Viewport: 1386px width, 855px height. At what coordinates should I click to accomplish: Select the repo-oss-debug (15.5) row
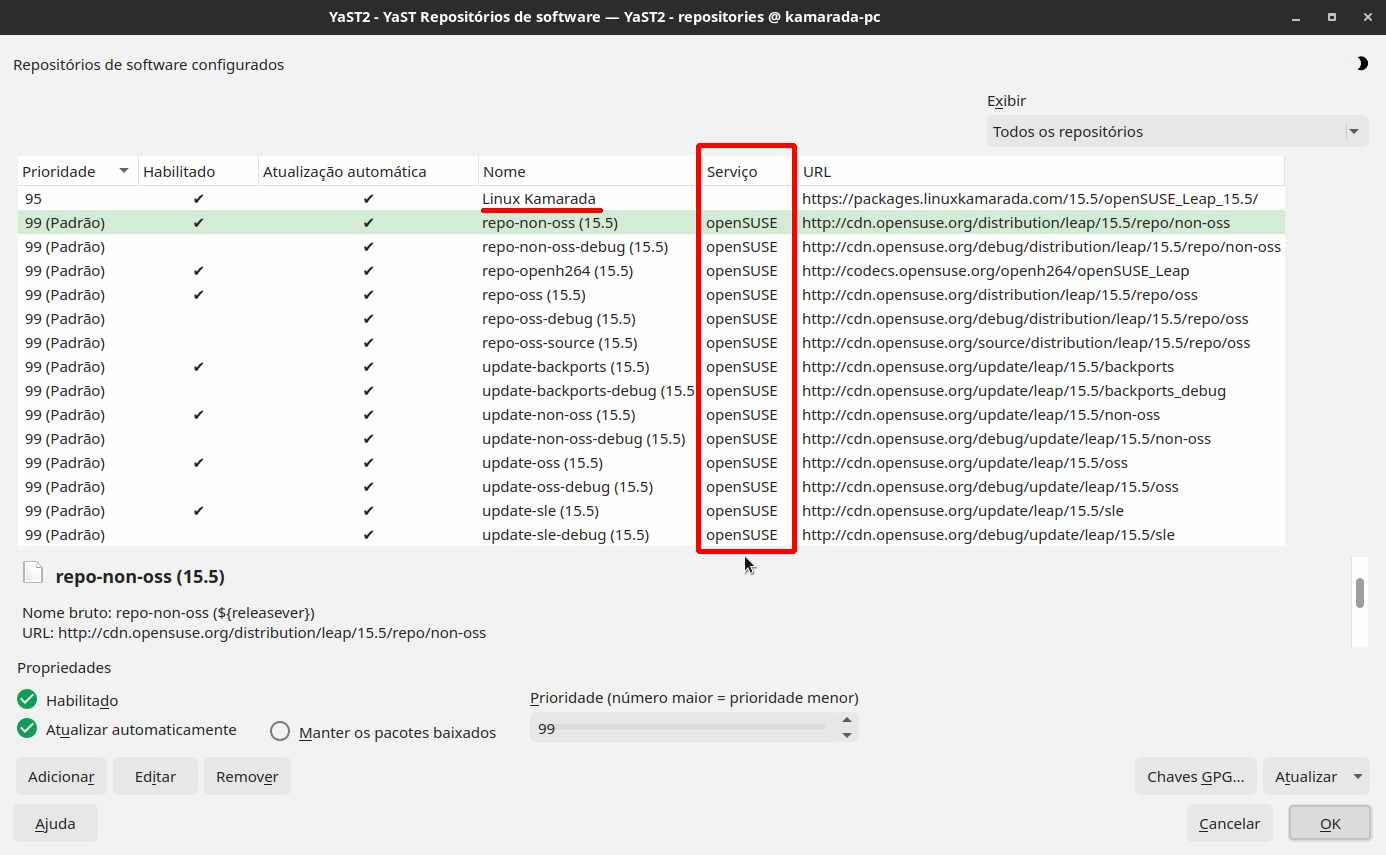(650, 319)
